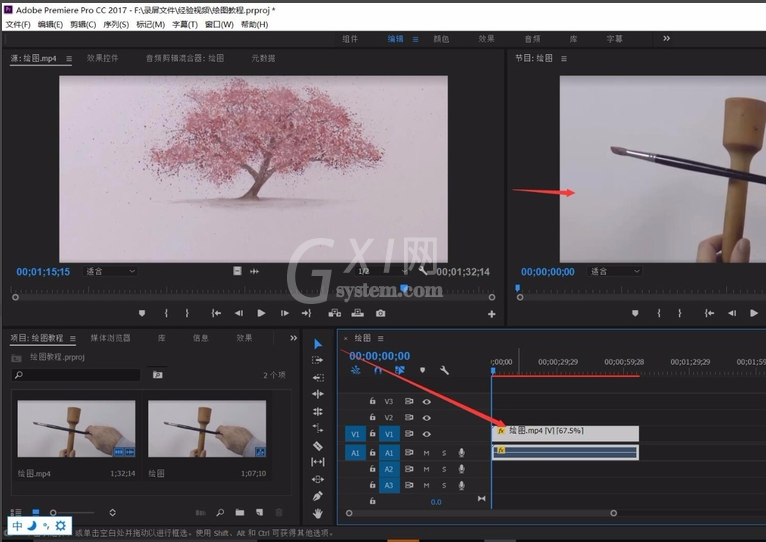Select the Hand tool
766x542 pixels.
(x=318, y=513)
